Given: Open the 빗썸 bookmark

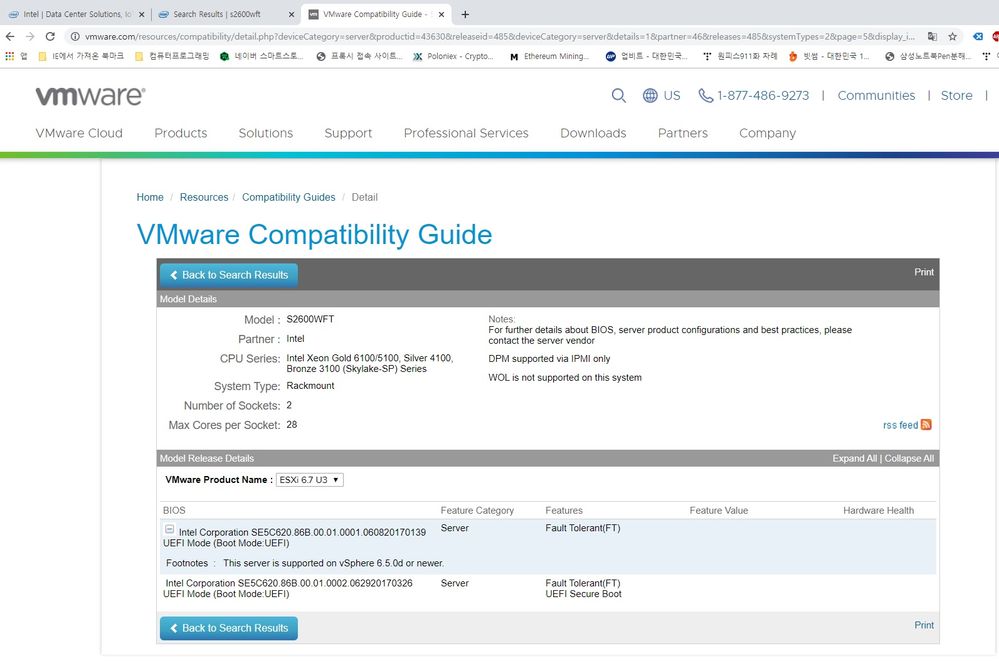Looking at the screenshot, I should (x=828, y=56).
